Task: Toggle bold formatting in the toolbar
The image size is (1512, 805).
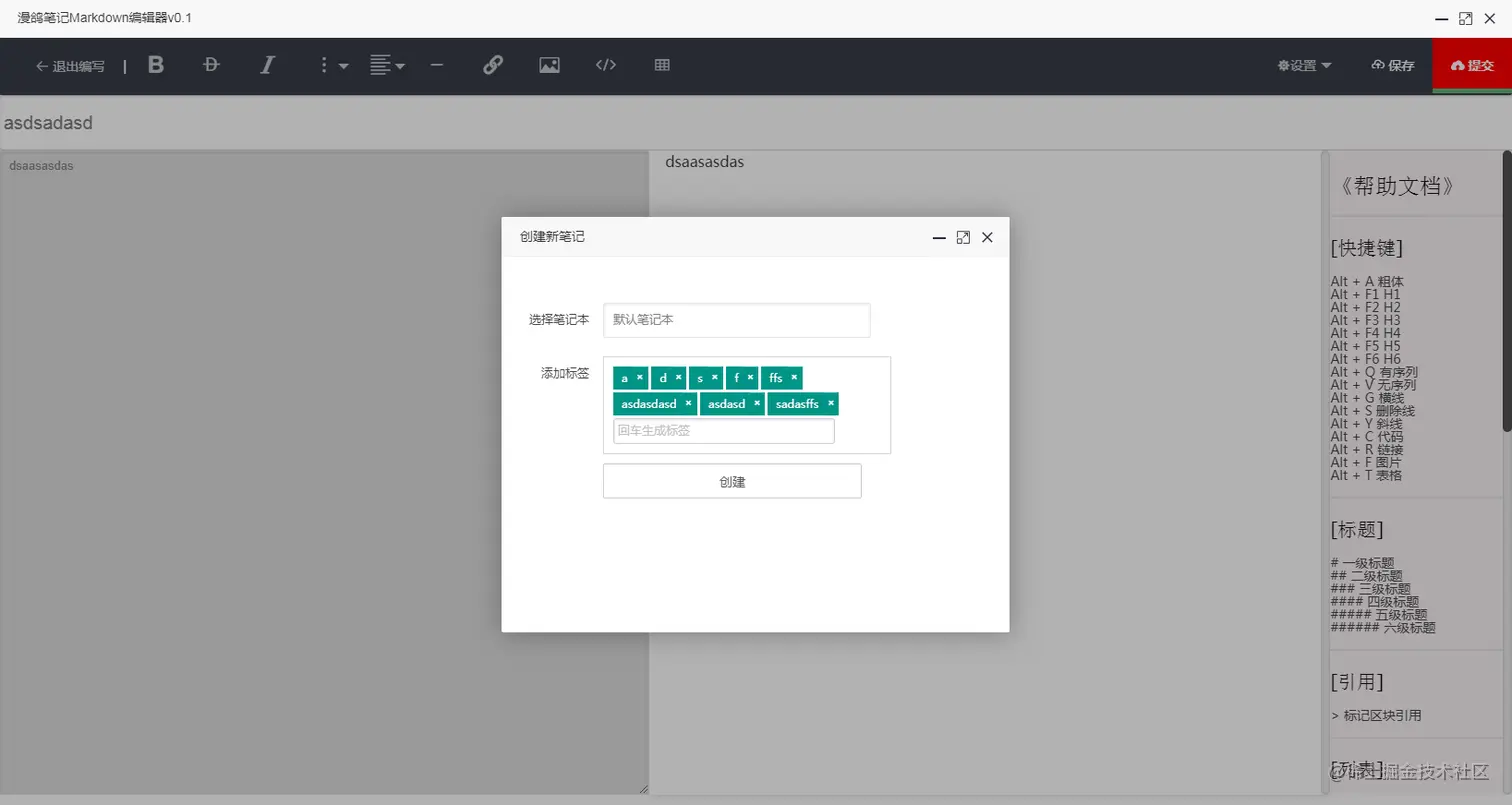Action: pos(156,65)
